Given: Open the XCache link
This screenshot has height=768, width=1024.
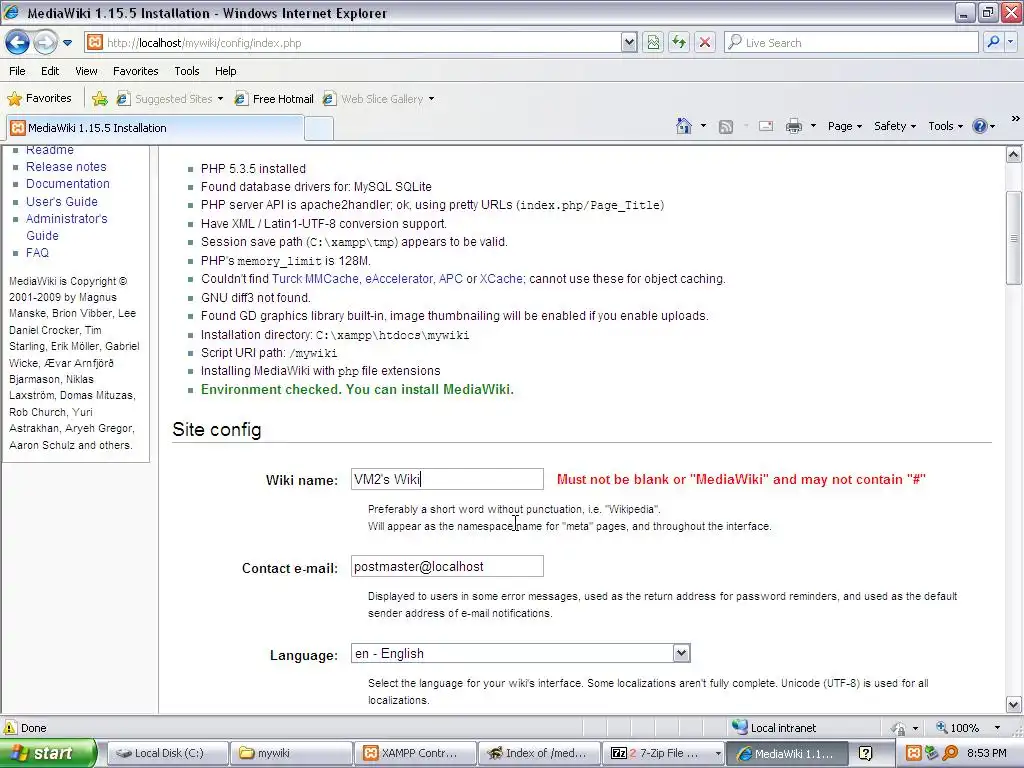Looking at the screenshot, I should (502, 279).
